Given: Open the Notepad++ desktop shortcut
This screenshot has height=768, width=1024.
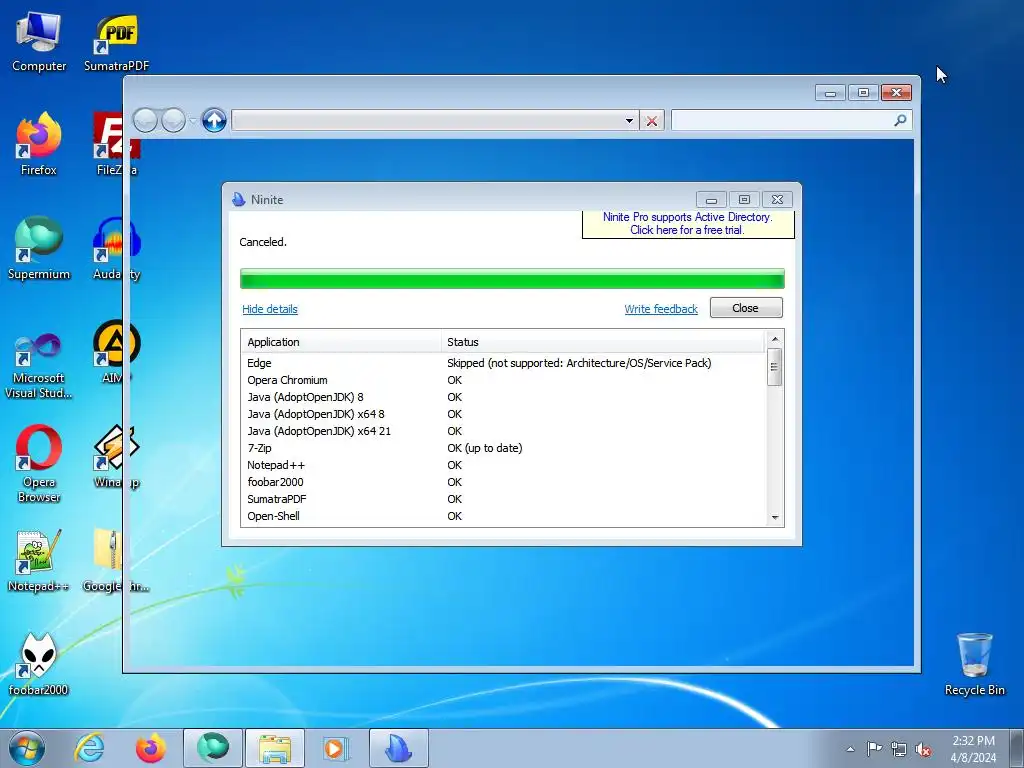Looking at the screenshot, I should 39,562.
